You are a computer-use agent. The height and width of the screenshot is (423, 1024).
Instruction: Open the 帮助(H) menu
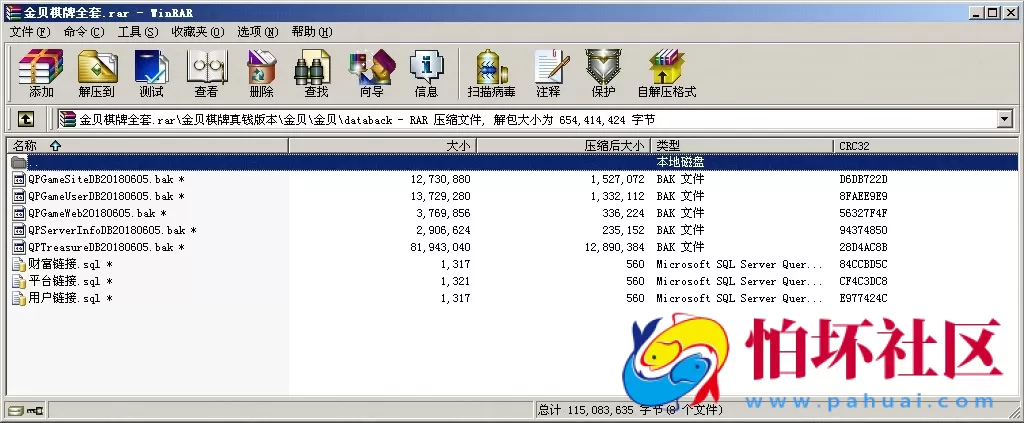point(312,32)
